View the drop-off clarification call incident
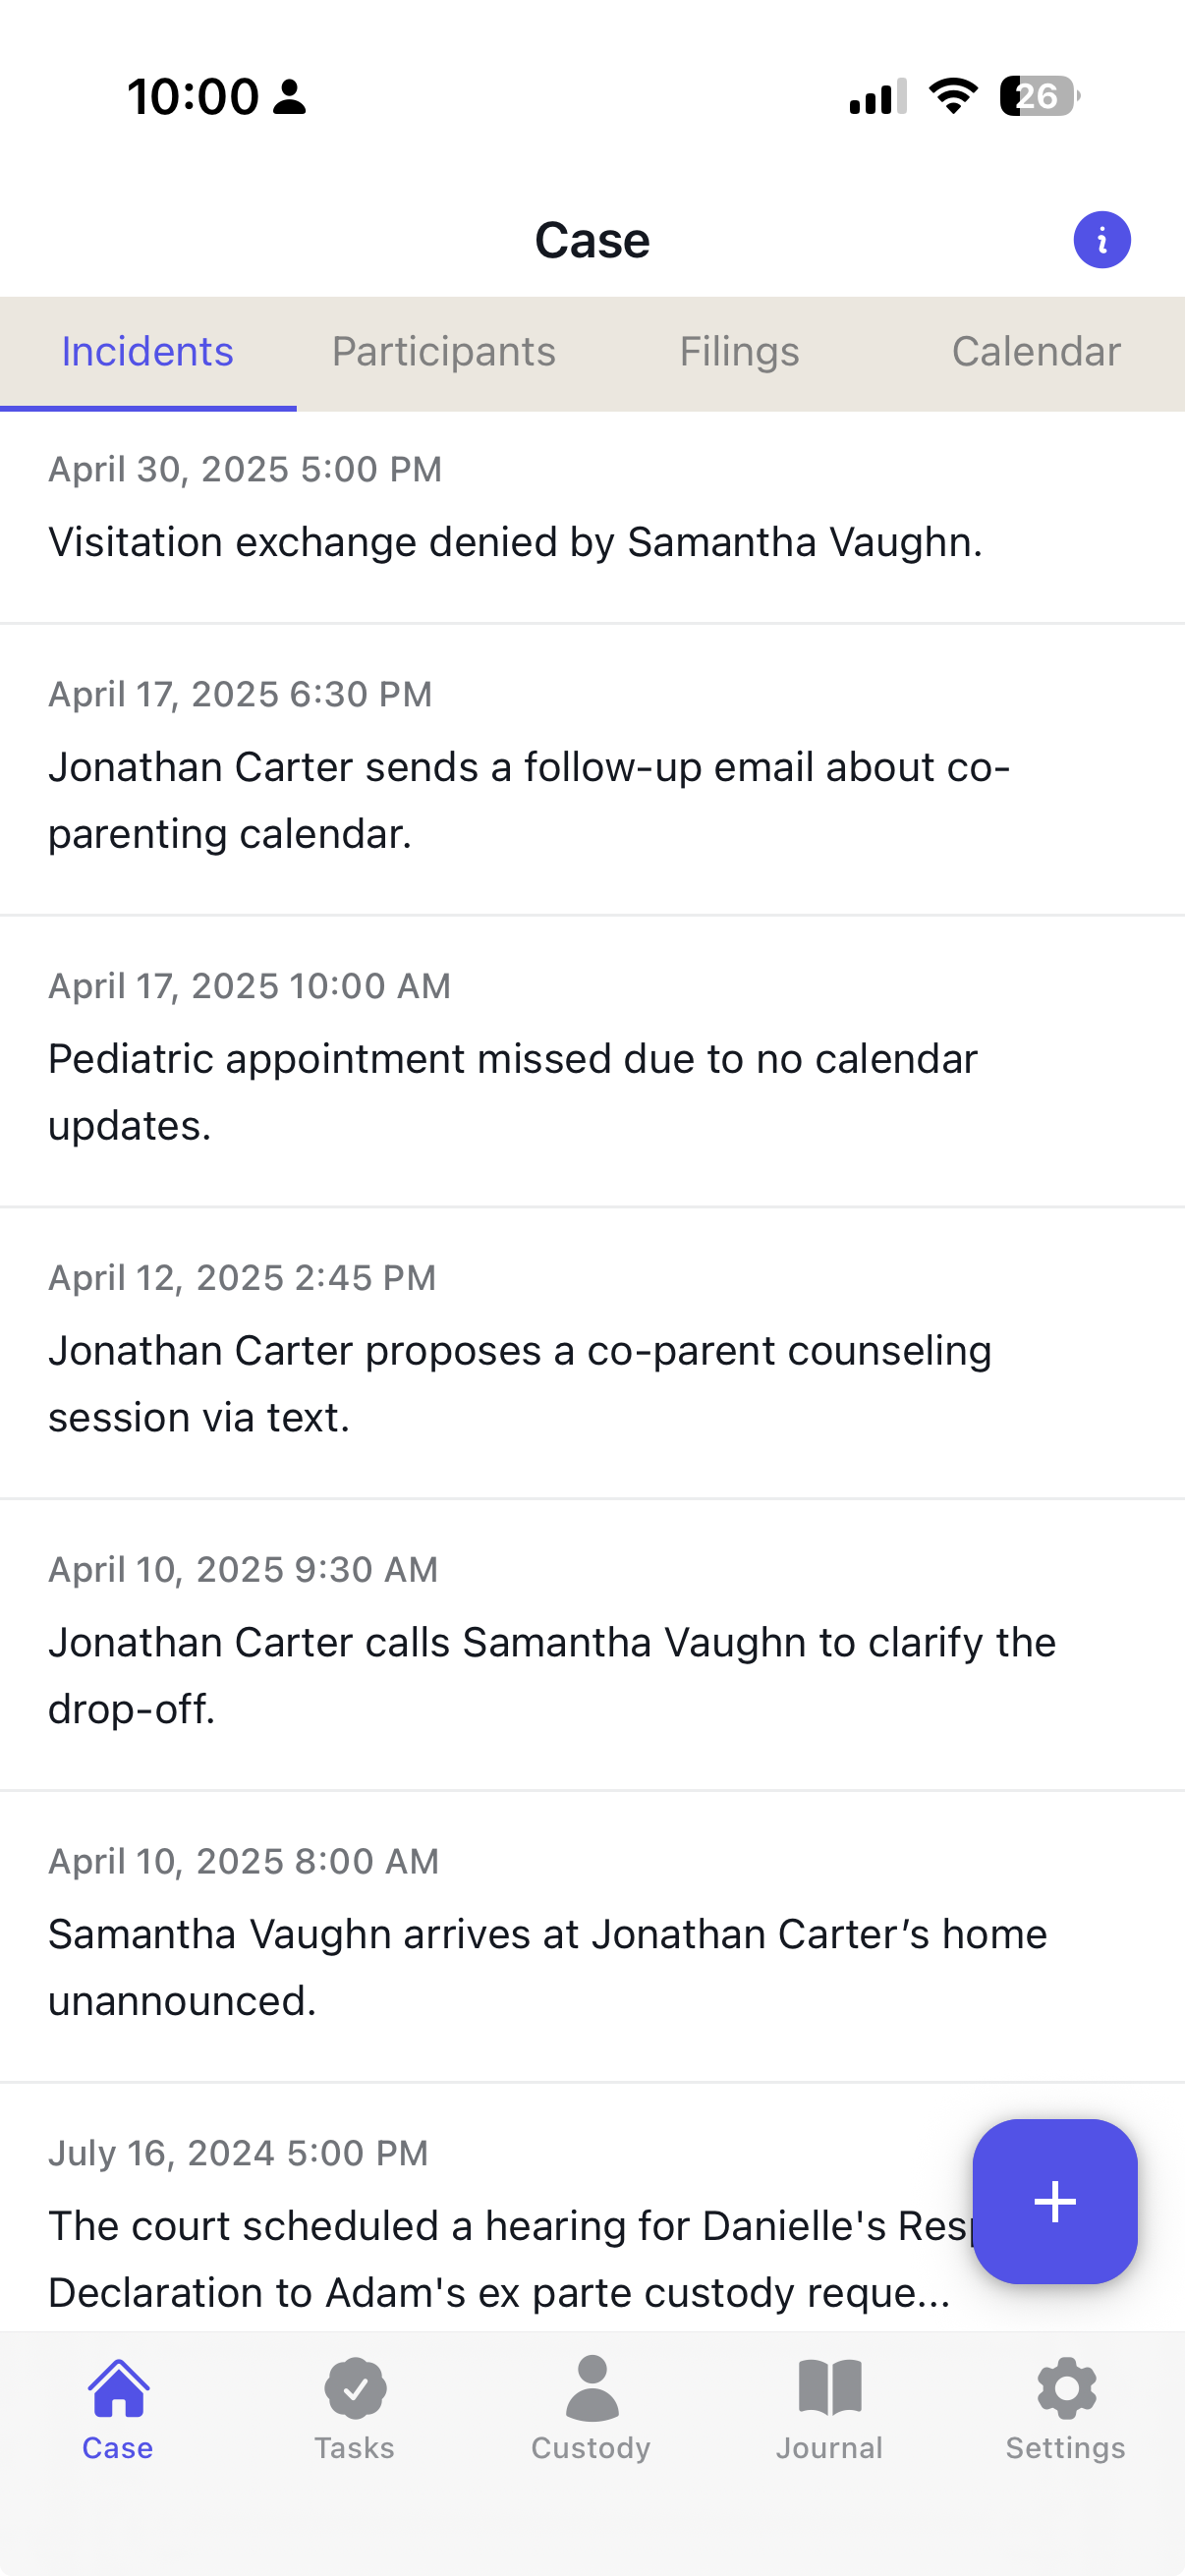Image resolution: width=1185 pixels, height=2576 pixels. 552,1641
